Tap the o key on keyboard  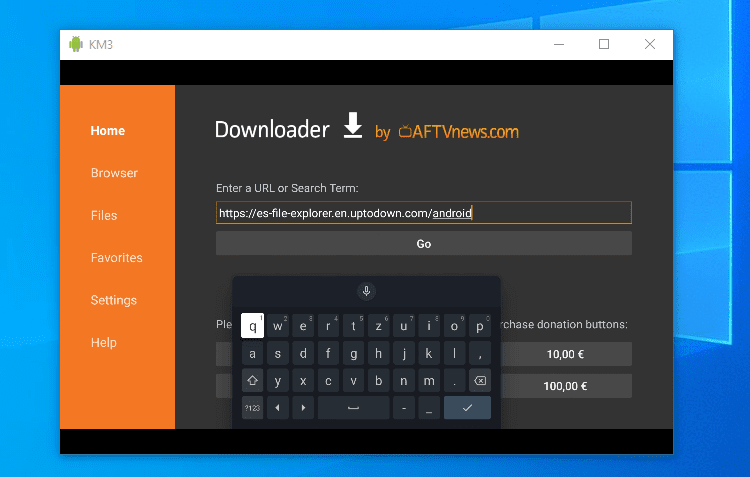pyautogui.click(x=454, y=326)
